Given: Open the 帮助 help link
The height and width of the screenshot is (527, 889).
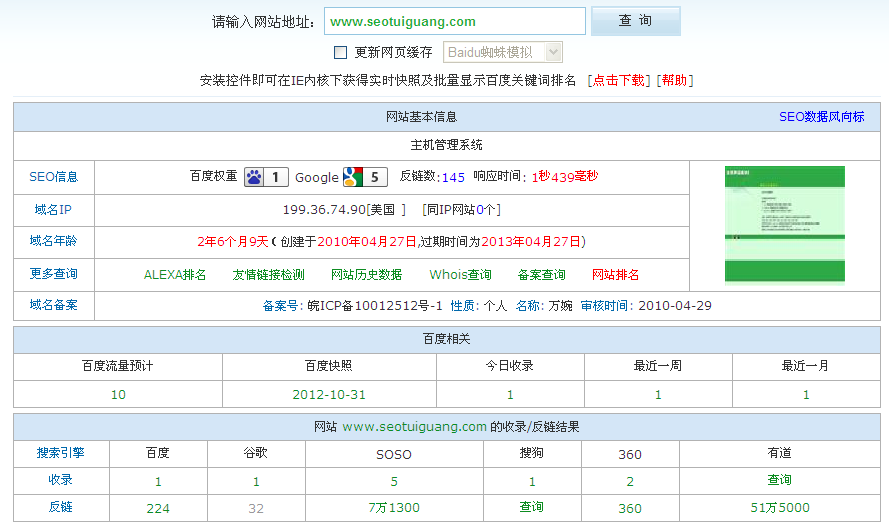Looking at the screenshot, I should (x=675, y=80).
